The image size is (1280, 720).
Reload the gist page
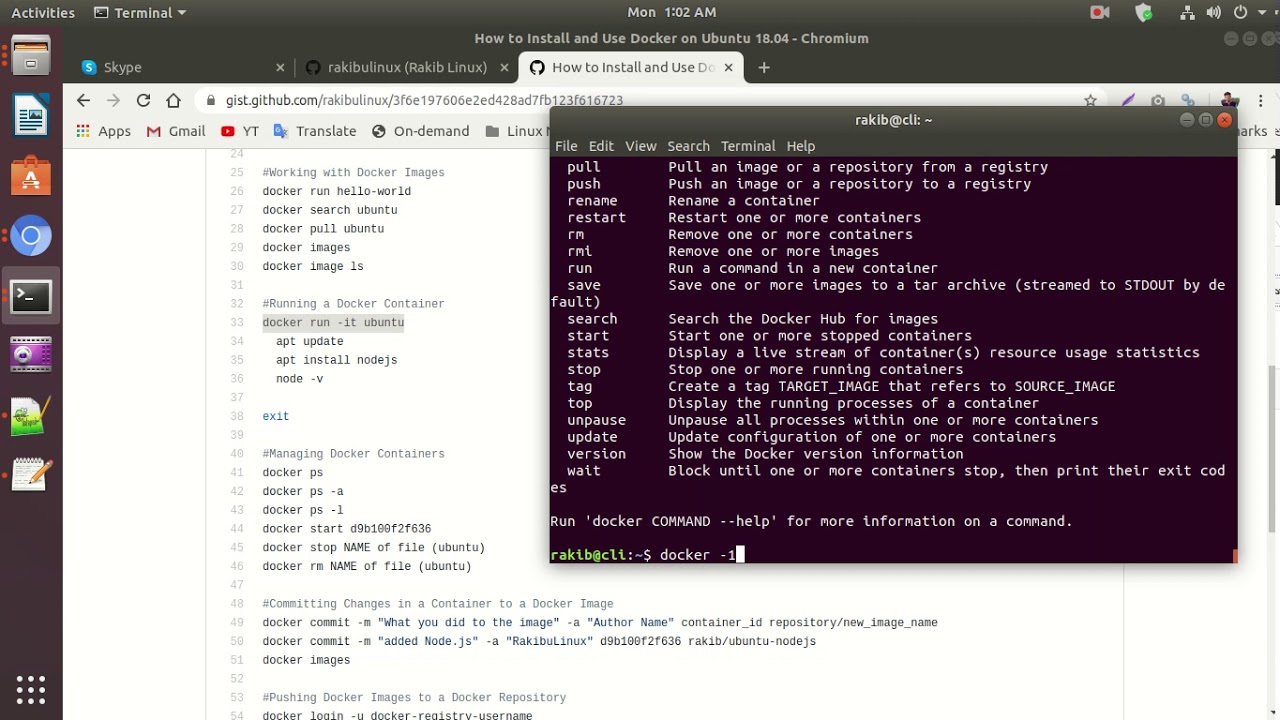click(143, 100)
